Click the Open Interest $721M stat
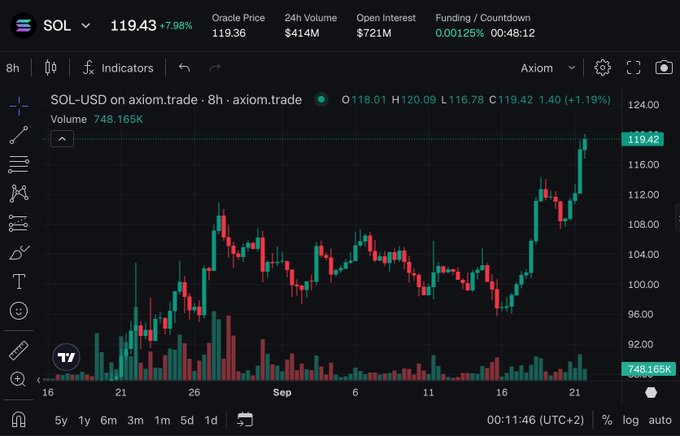This screenshot has height=436, width=680. click(386, 26)
